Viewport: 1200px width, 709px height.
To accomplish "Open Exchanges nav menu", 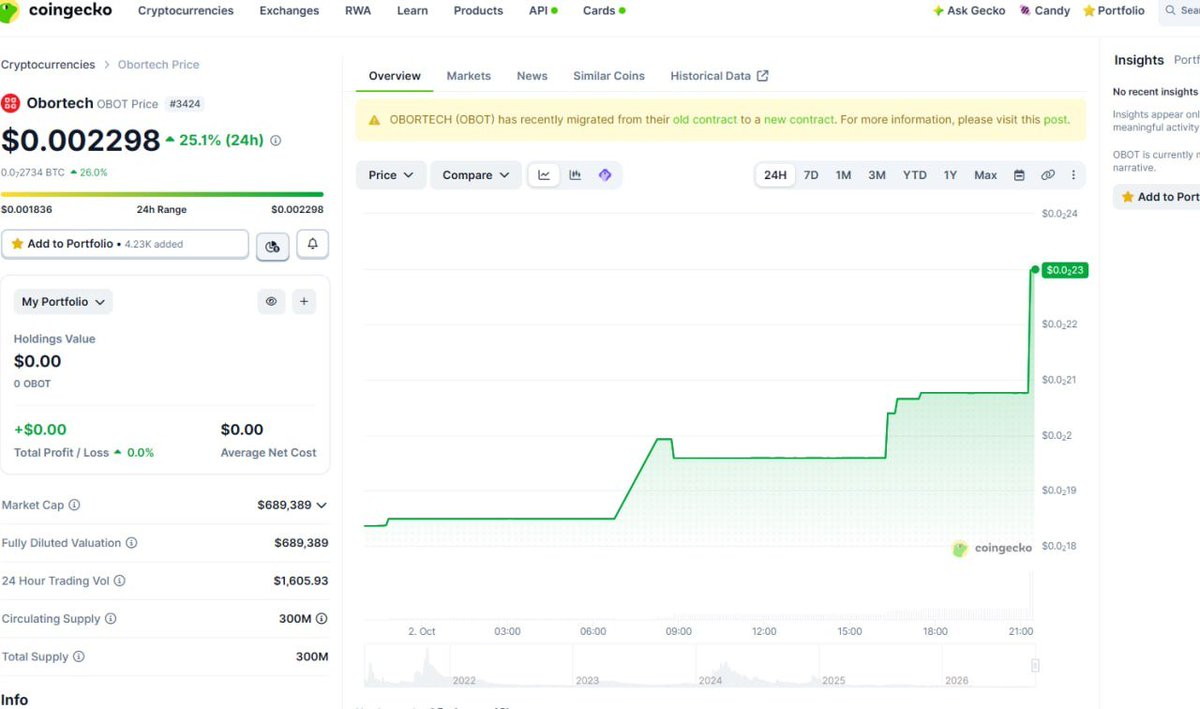I will 289,10.
